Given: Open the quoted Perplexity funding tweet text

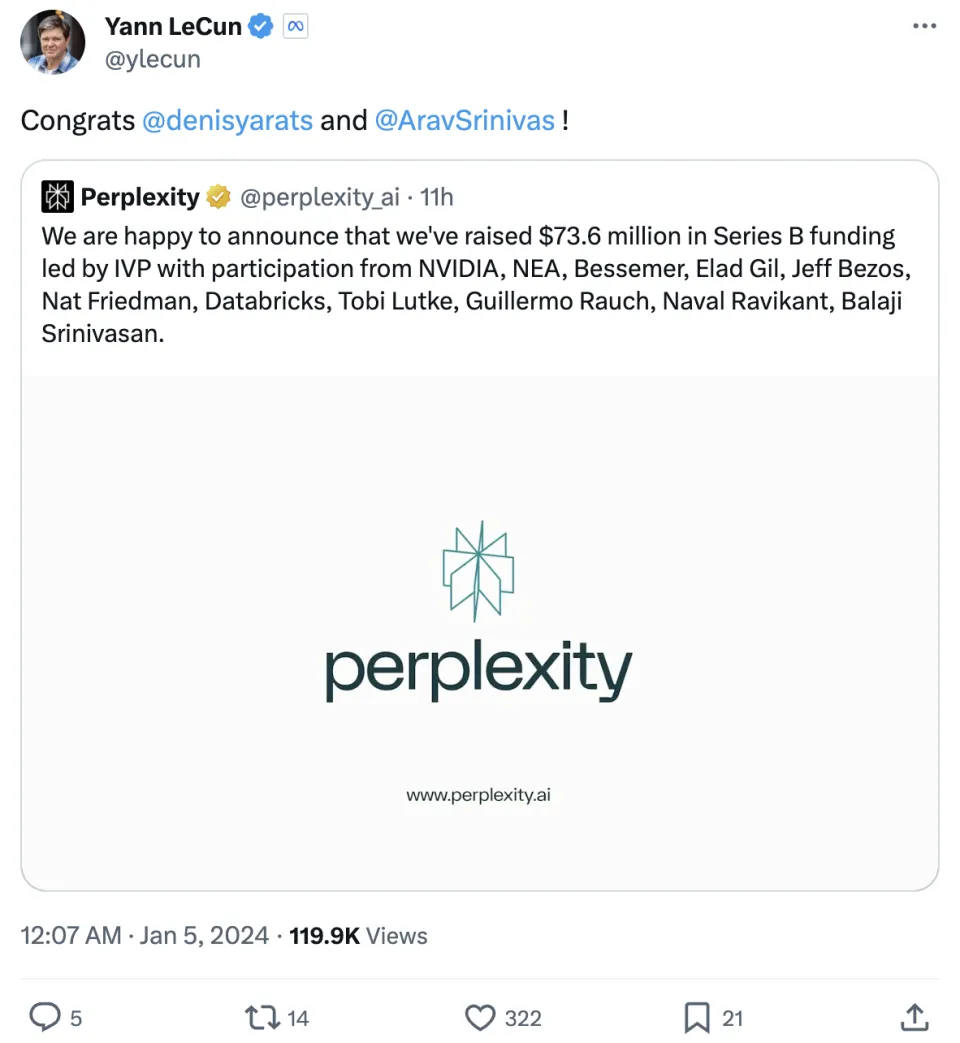Looking at the screenshot, I should tap(470, 285).
